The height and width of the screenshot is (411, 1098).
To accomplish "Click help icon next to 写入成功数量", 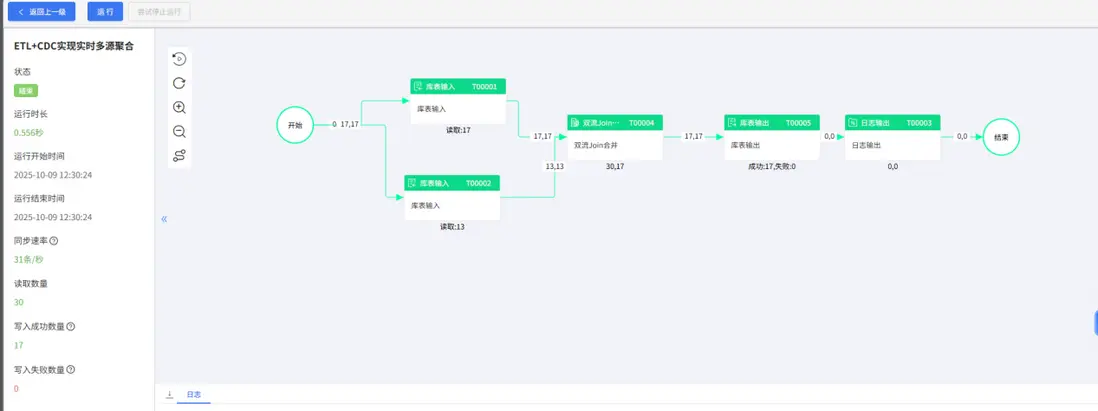I will click(x=70, y=326).
